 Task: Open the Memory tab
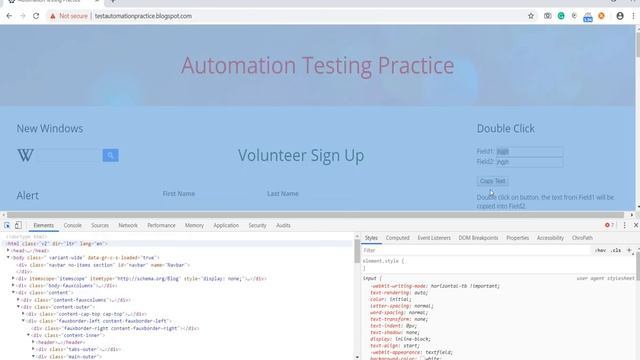point(194,225)
